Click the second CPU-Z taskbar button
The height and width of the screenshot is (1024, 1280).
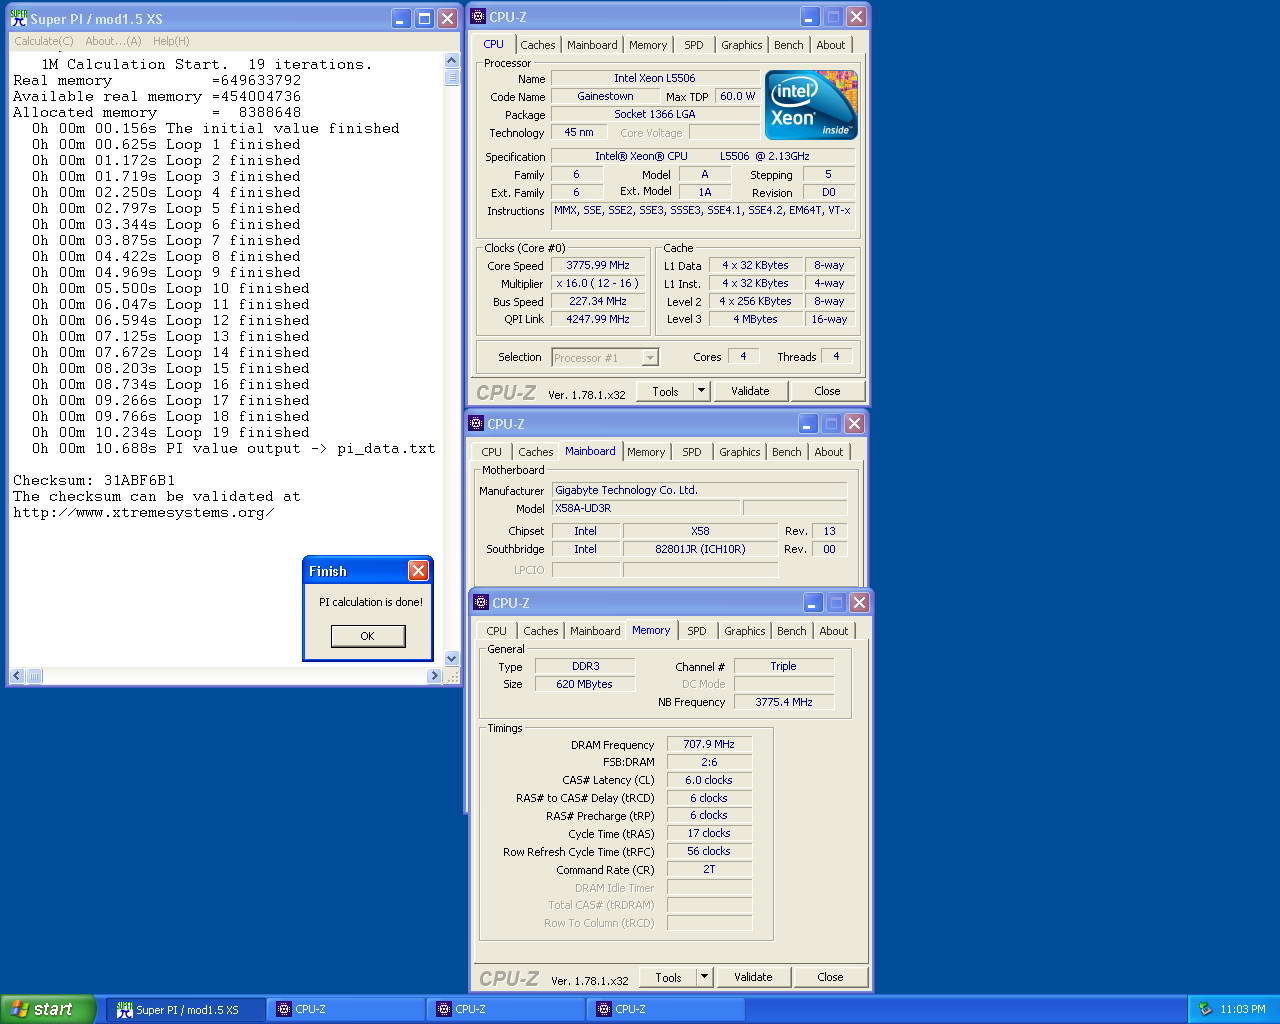[x=505, y=1010]
